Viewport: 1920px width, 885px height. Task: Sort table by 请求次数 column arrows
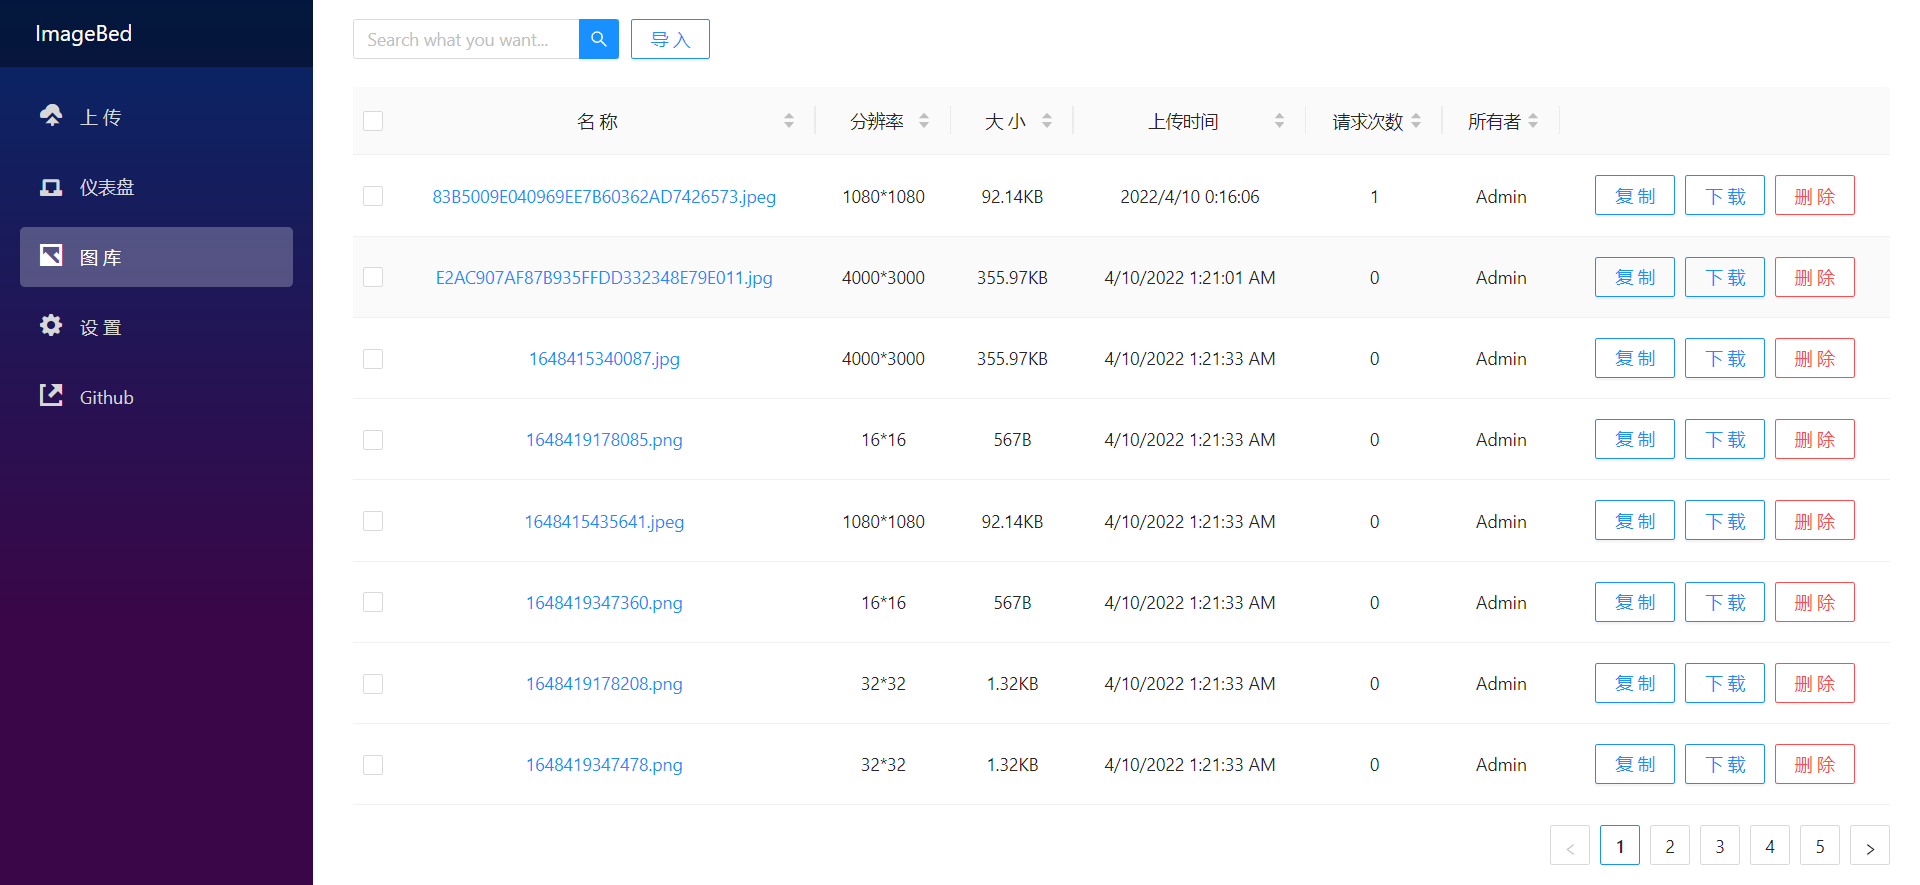[x=1416, y=121]
